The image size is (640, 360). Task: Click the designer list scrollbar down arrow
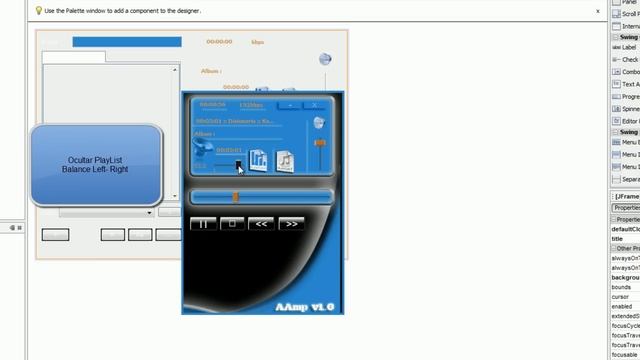(175, 196)
